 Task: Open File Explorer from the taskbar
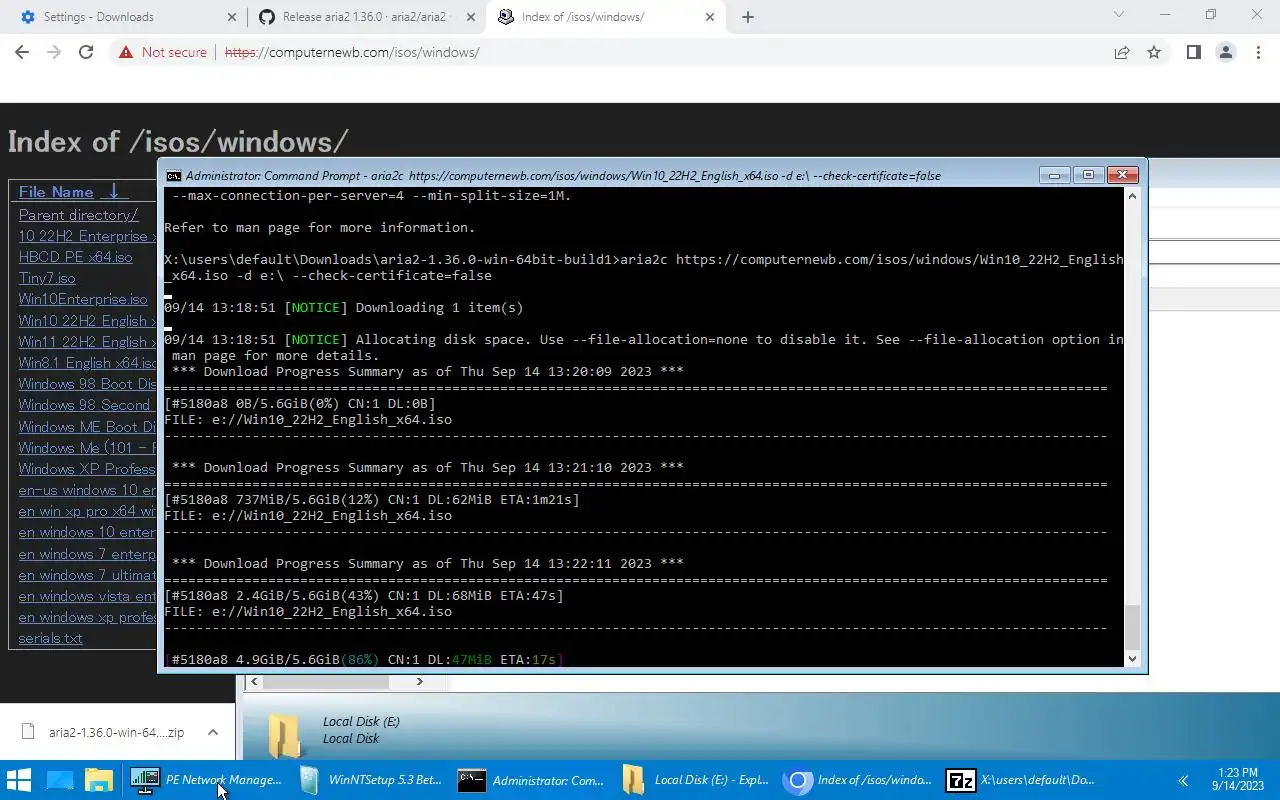pyautogui.click(x=99, y=780)
